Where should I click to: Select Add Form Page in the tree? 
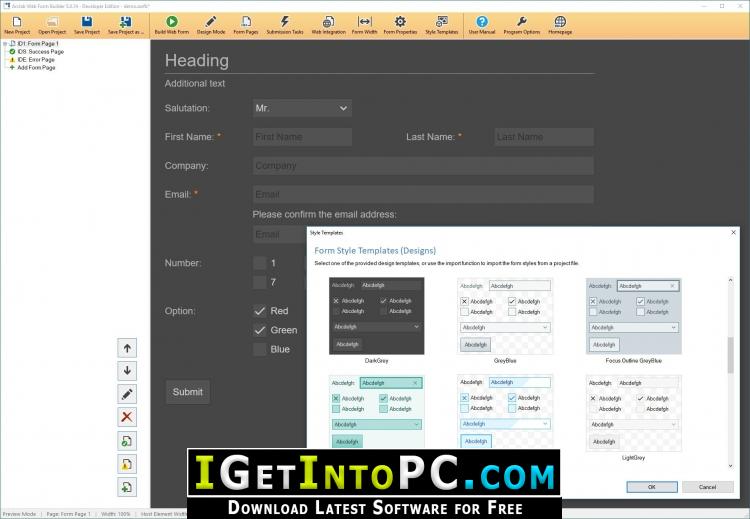(x=36, y=68)
